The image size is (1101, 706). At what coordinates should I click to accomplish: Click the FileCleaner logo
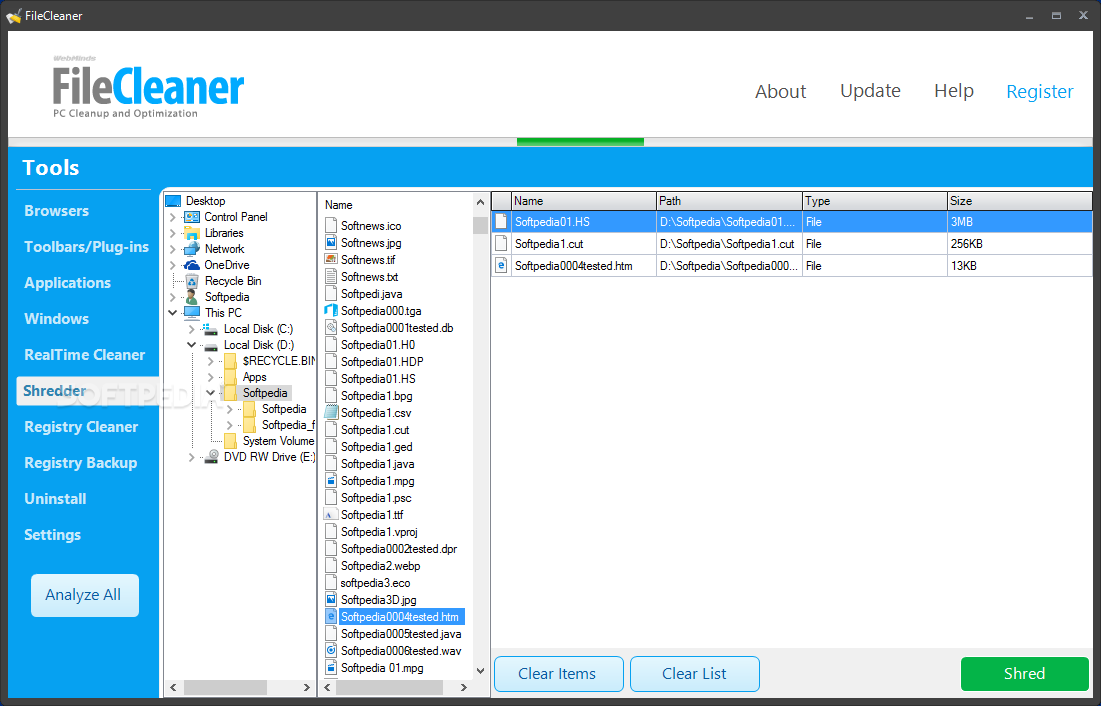click(x=147, y=87)
